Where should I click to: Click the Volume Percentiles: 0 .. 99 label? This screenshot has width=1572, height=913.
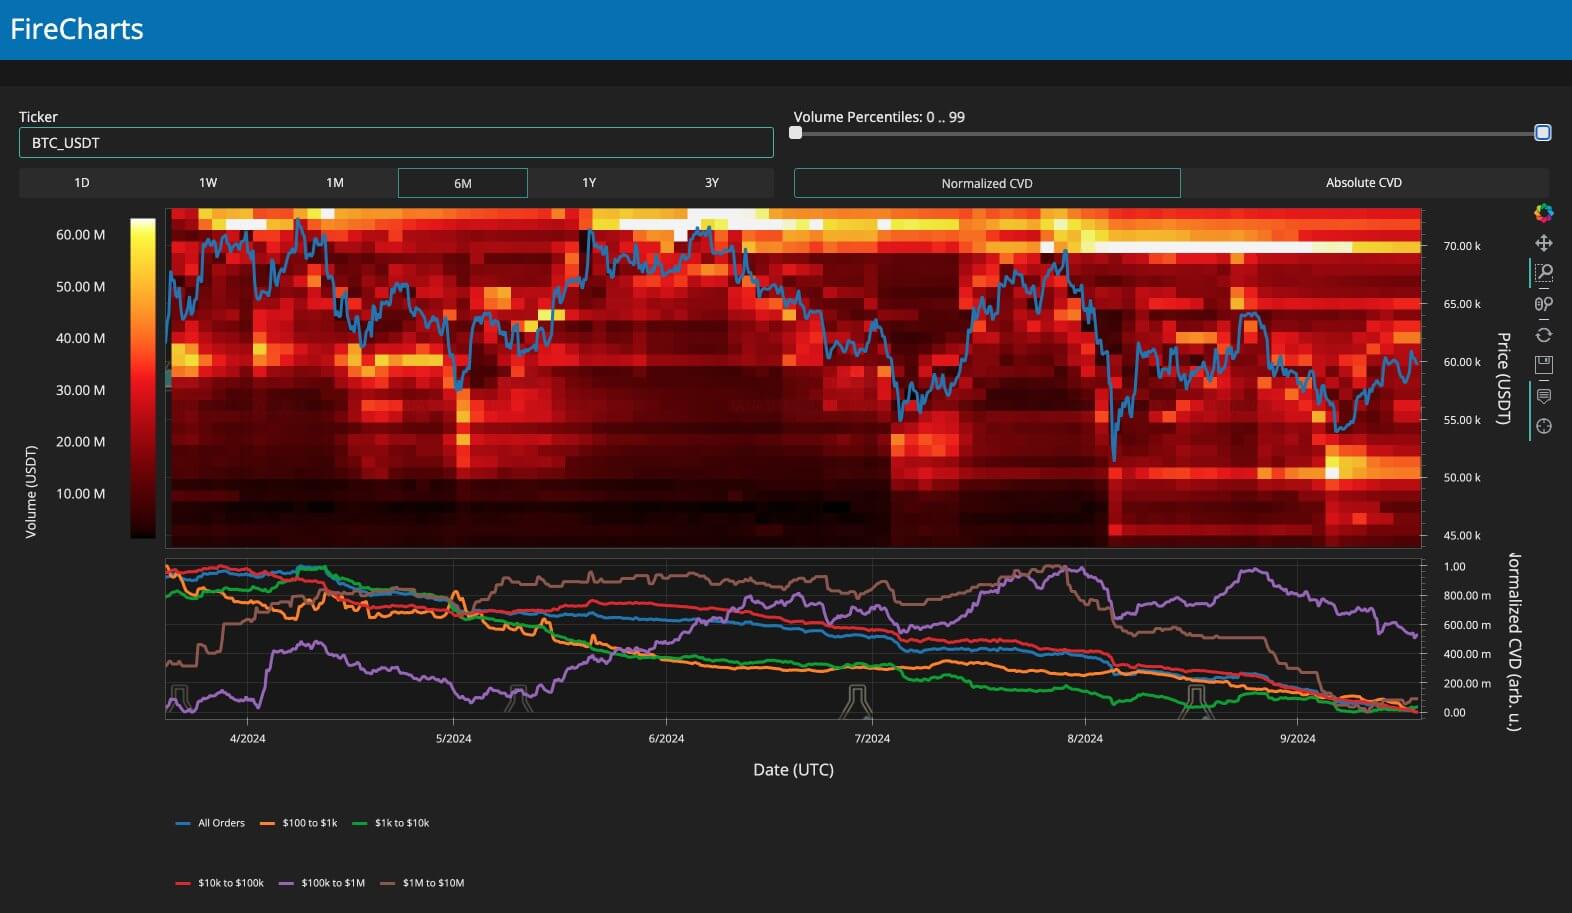click(879, 117)
